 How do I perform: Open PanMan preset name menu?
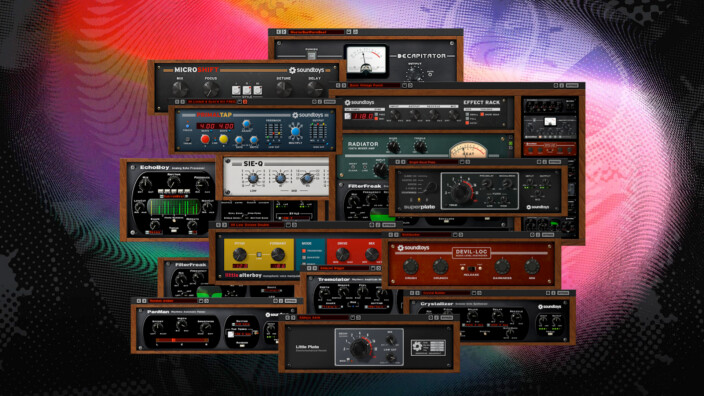coord(173,301)
